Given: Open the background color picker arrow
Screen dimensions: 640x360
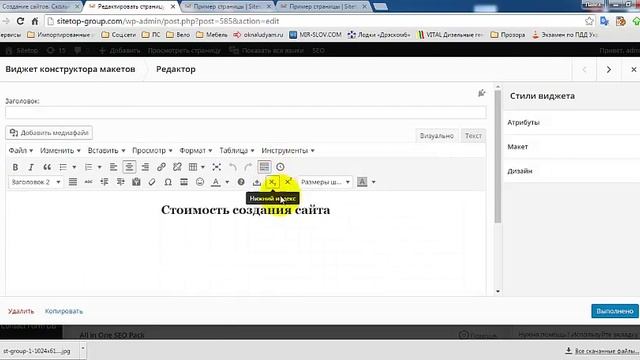Looking at the screenshot, I should coord(373,182).
